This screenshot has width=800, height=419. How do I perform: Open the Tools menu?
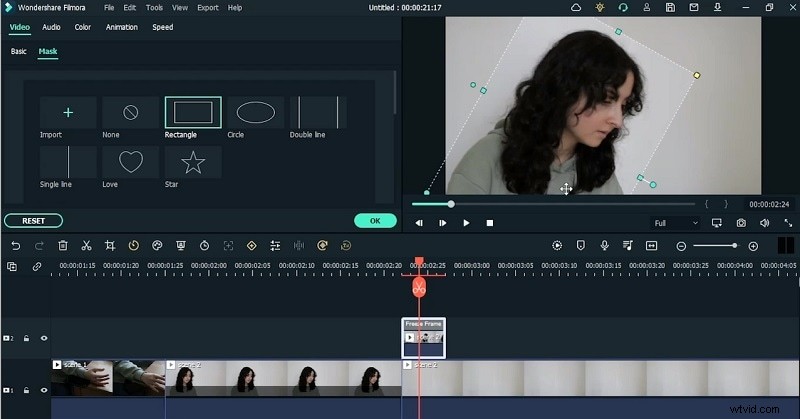154,7
